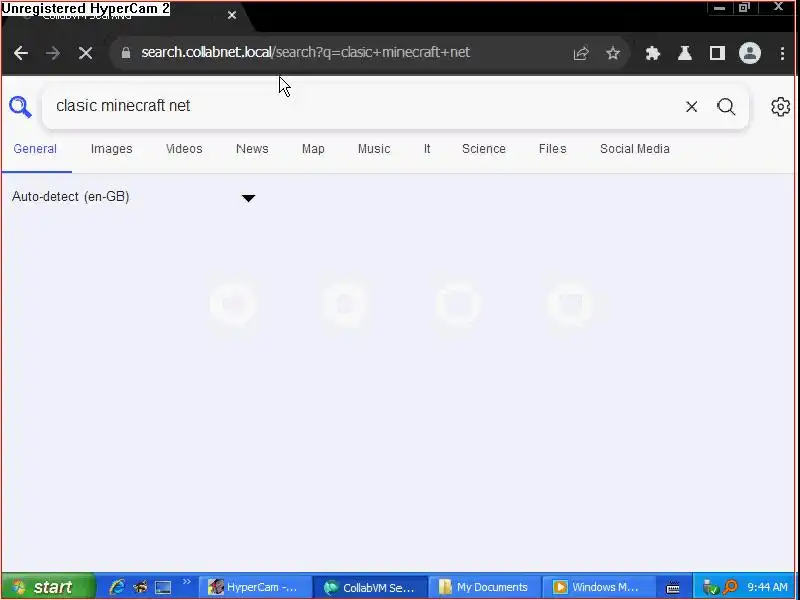The height and width of the screenshot is (600, 800).
Task: Go back with the browser back arrow
Action: tap(21, 53)
